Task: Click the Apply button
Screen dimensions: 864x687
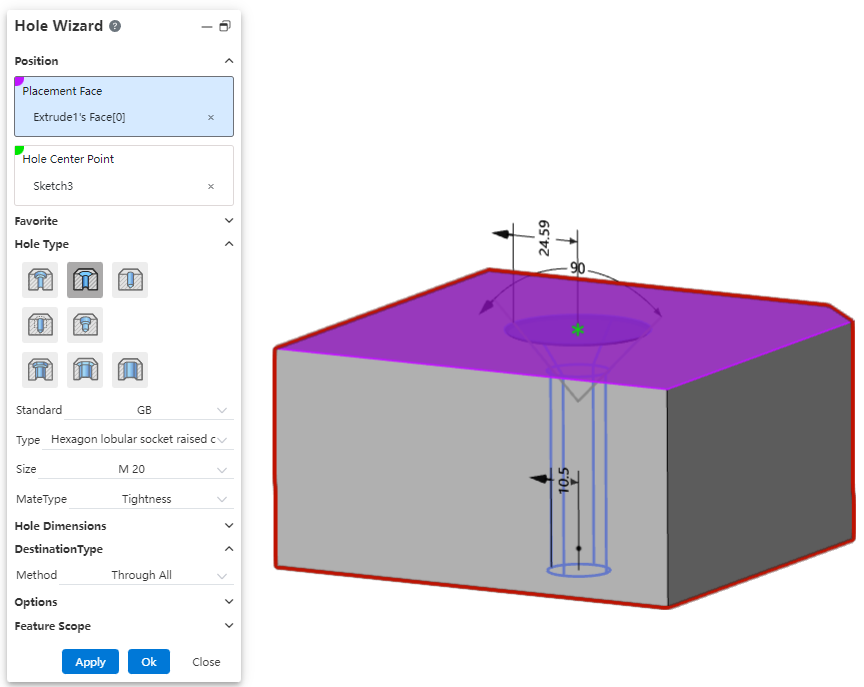Action: point(90,662)
